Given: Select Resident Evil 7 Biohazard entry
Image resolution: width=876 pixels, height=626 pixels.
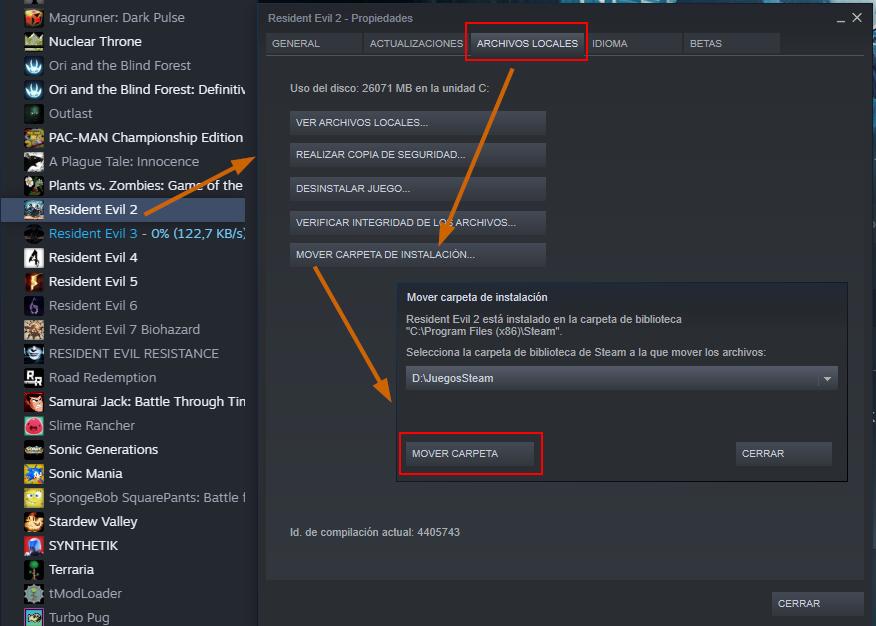Looking at the screenshot, I should tap(123, 330).
